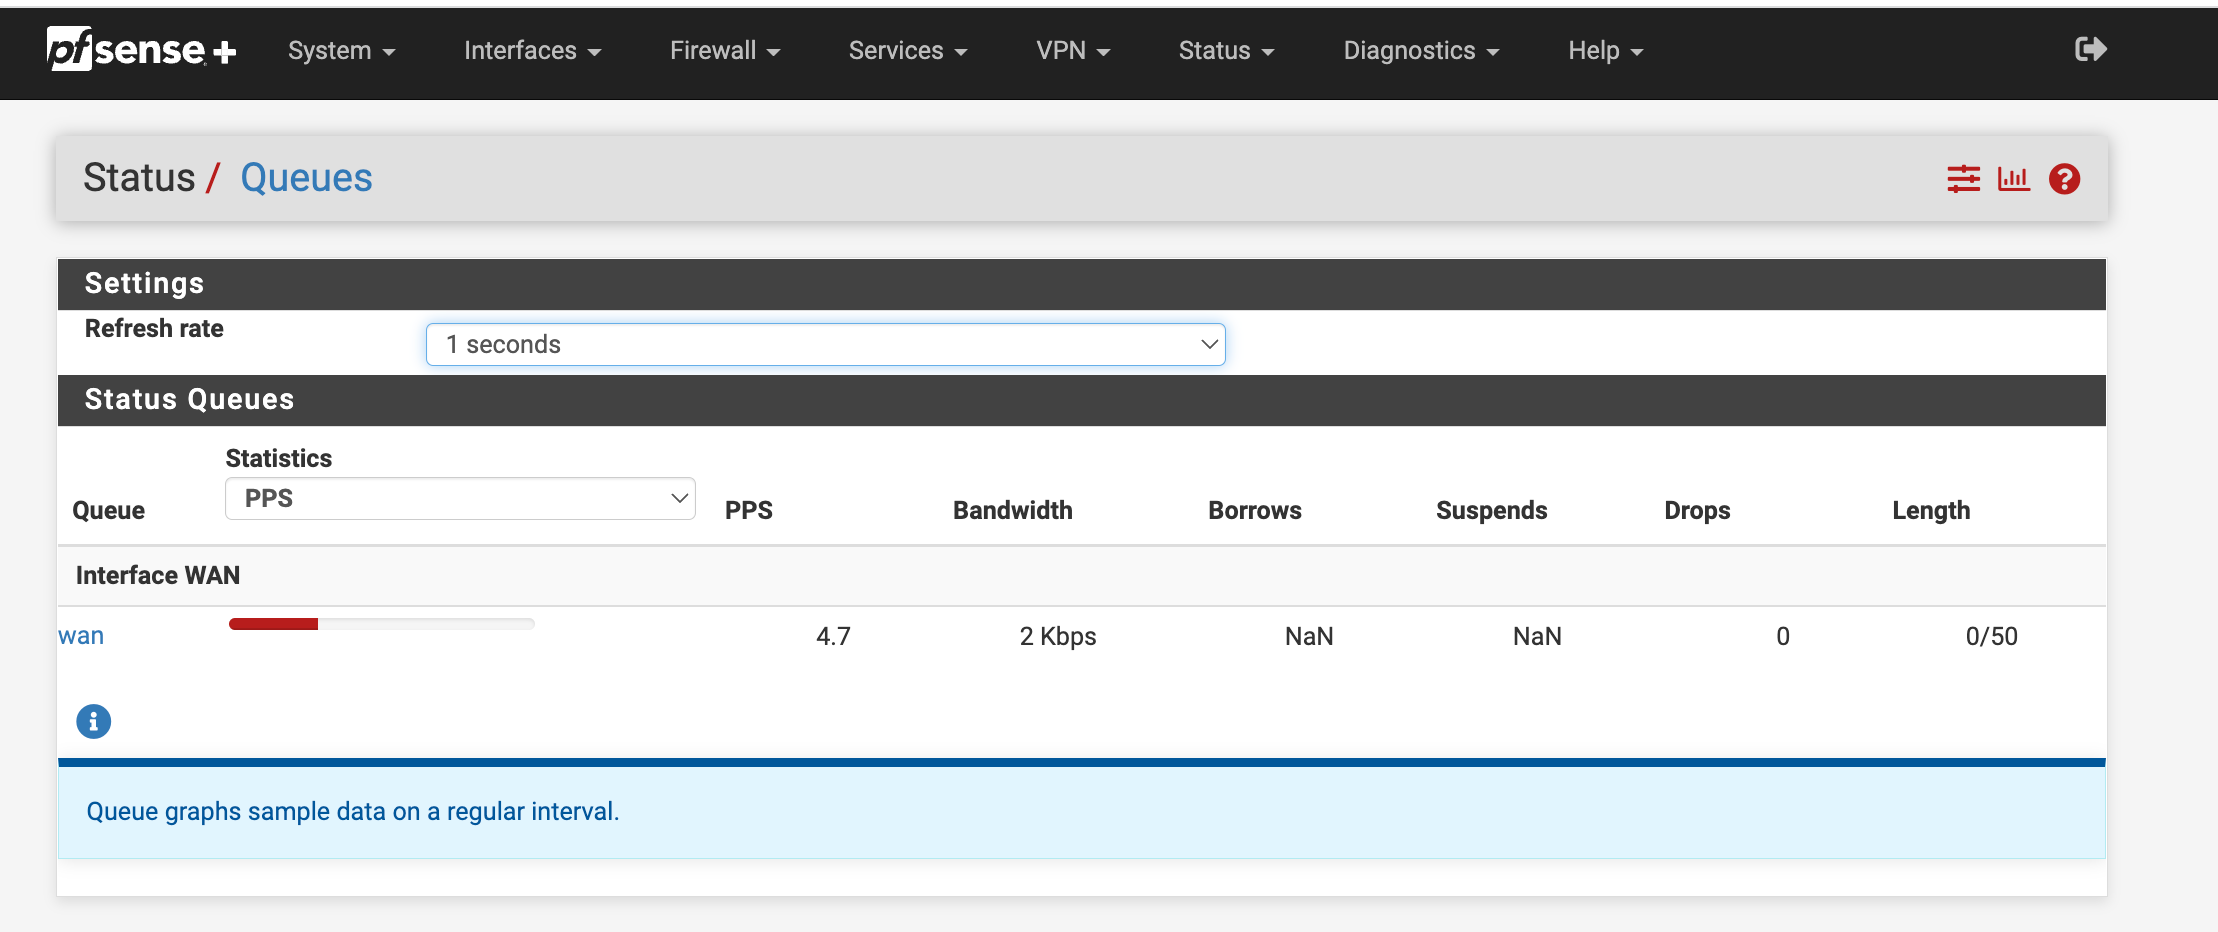Open the System menu

tap(341, 50)
